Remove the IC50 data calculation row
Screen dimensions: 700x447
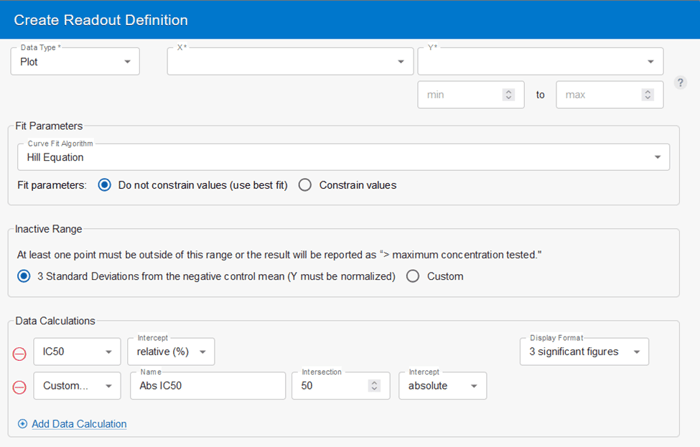coord(19,354)
